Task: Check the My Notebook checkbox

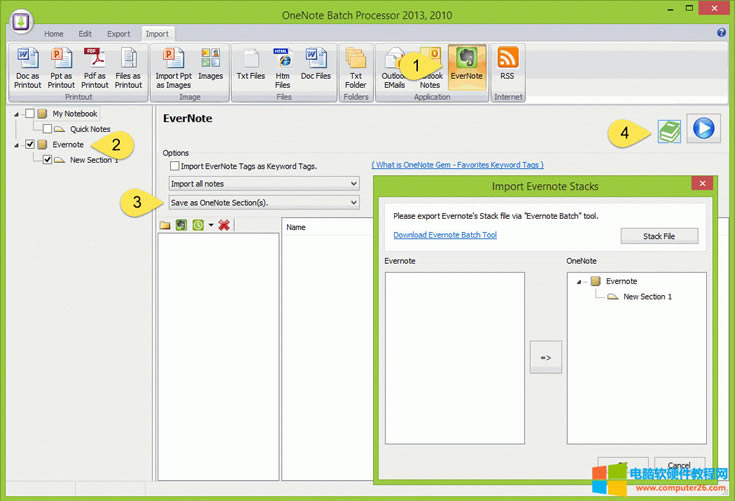Action: pyautogui.click(x=30, y=114)
